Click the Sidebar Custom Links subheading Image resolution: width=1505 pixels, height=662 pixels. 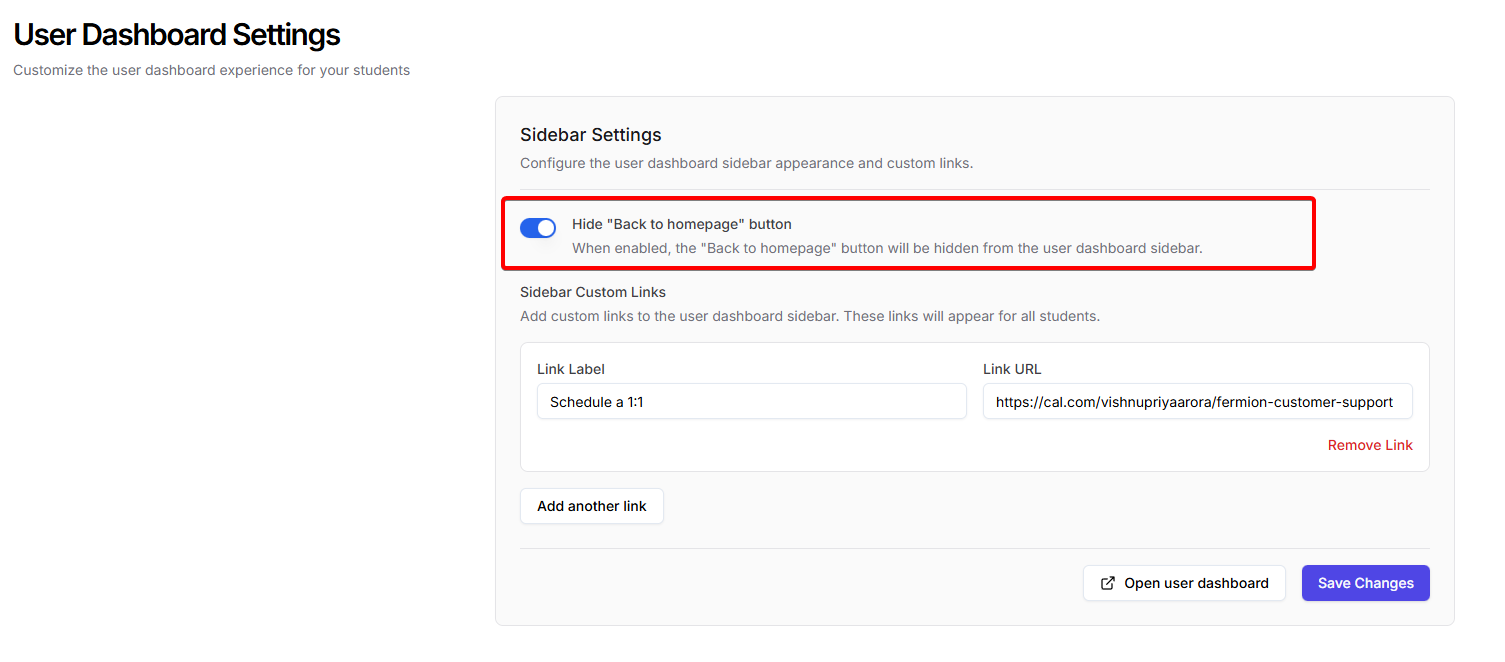coord(592,292)
